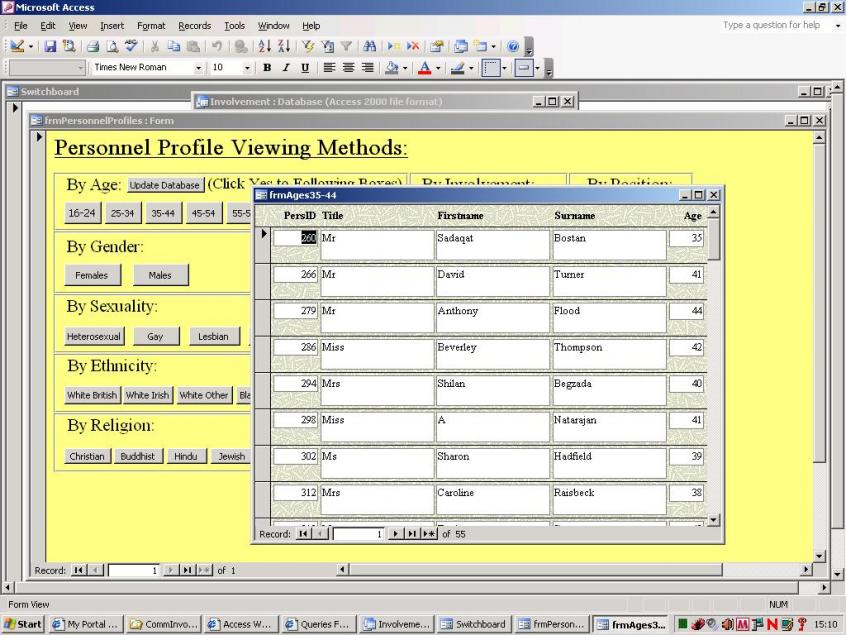Expand the font color dropdown arrow
Viewport: 846px width, 635px height.
(439, 68)
